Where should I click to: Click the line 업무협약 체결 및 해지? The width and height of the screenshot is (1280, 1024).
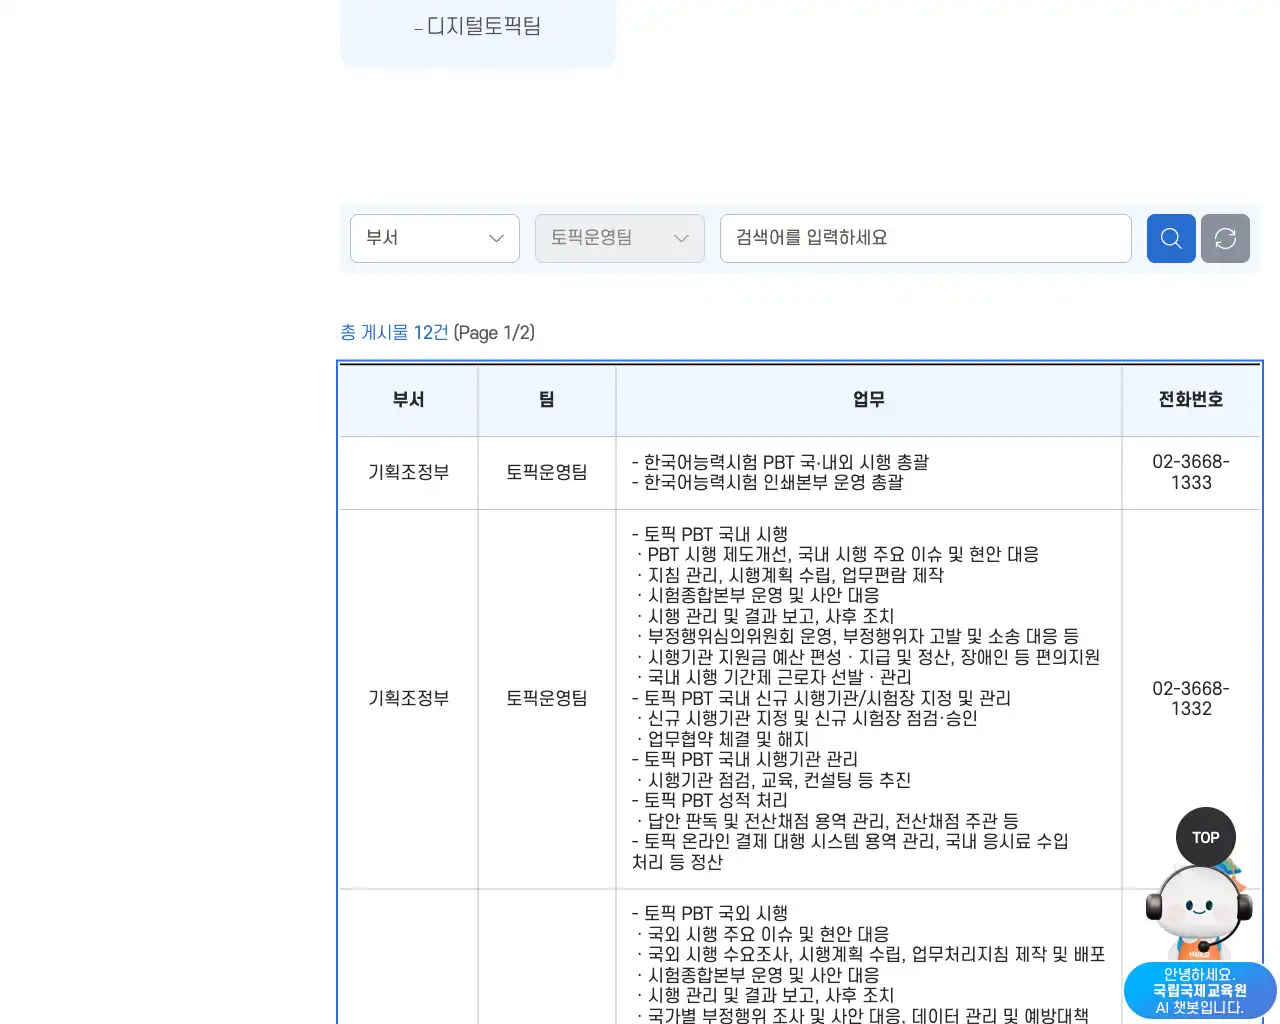coord(724,739)
